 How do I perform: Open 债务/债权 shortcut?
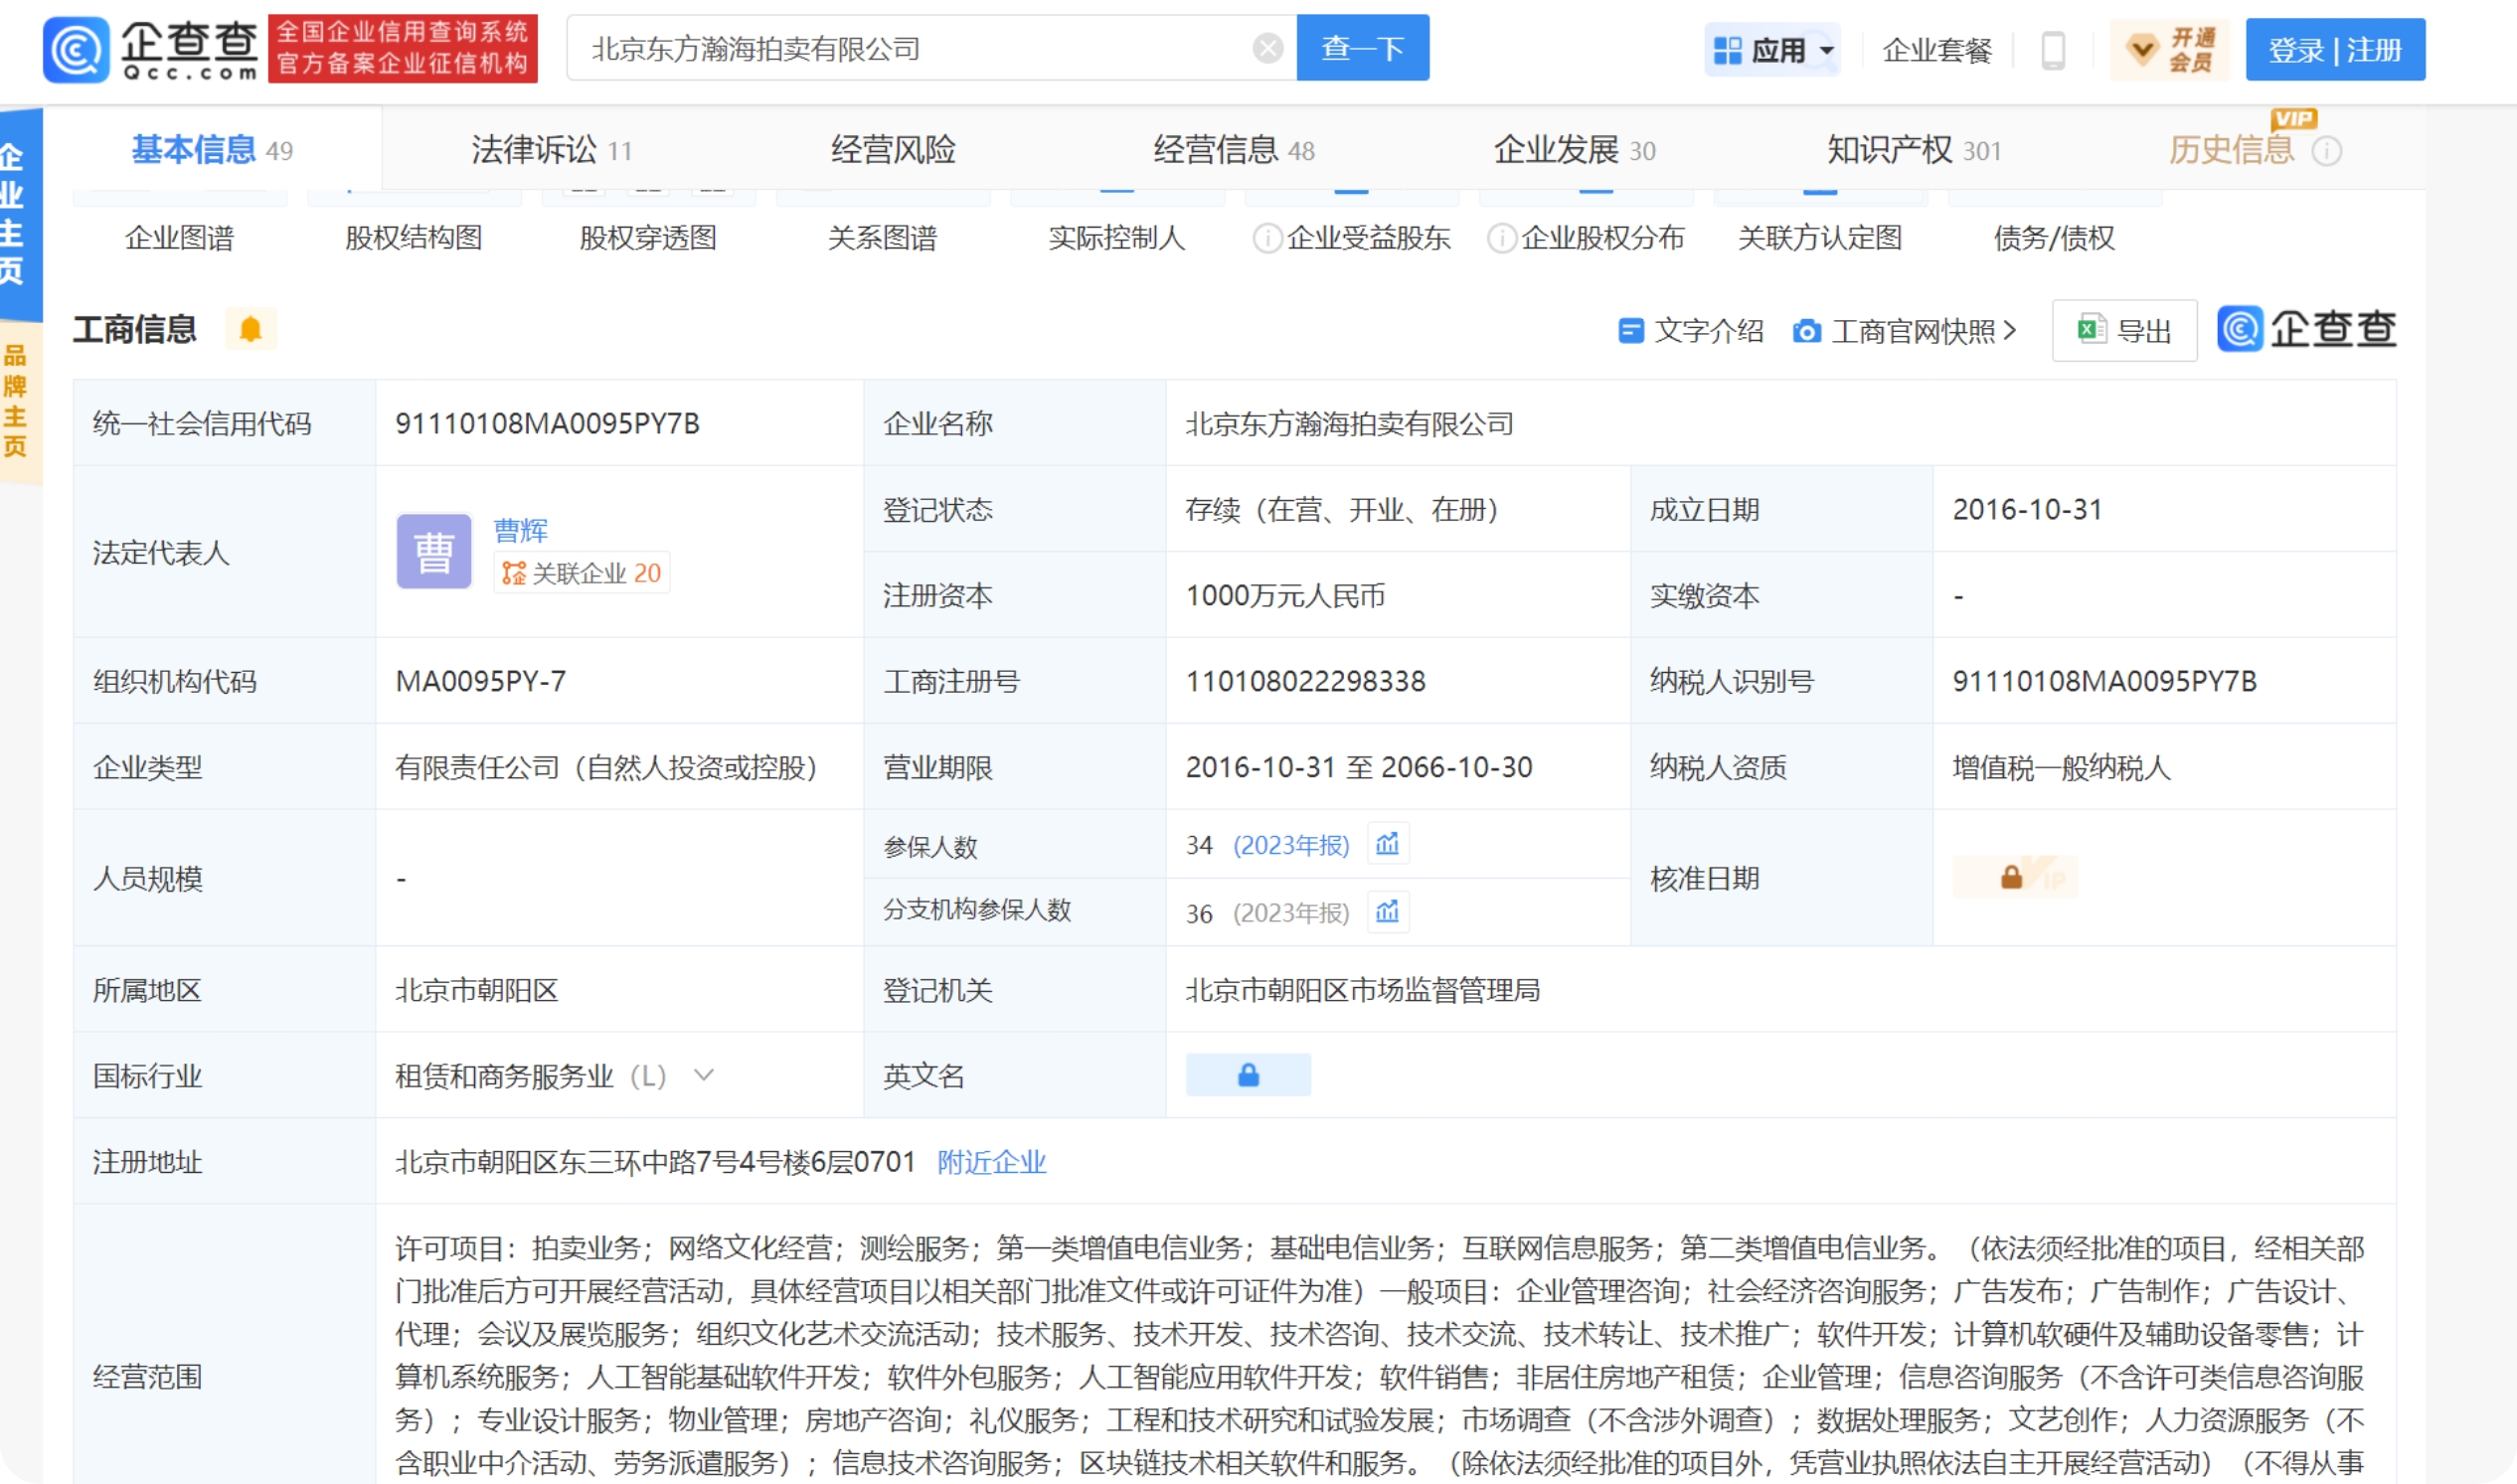(x=2054, y=237)
